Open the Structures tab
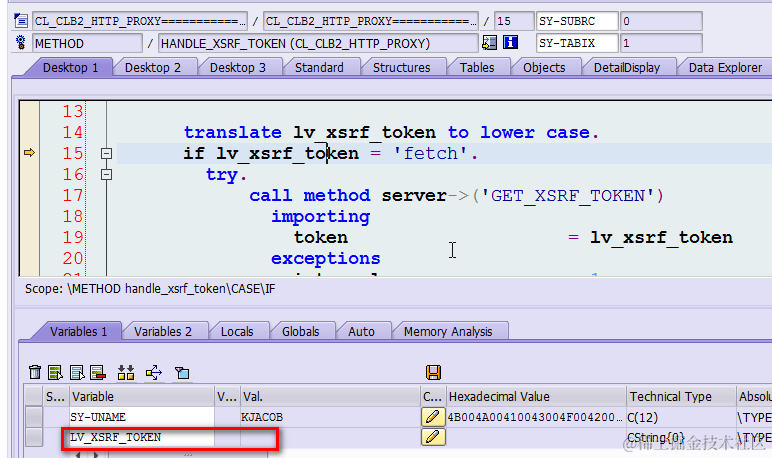 pos(401,67)
